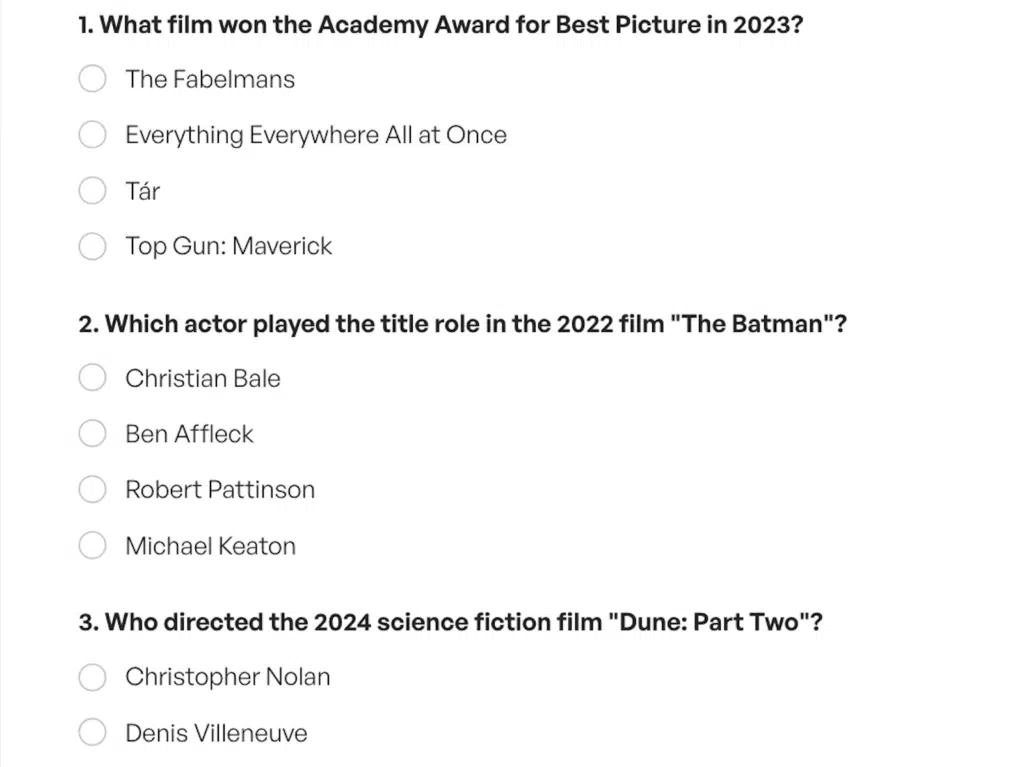Click question 1 heading about Best Picture

click(441, 25)
